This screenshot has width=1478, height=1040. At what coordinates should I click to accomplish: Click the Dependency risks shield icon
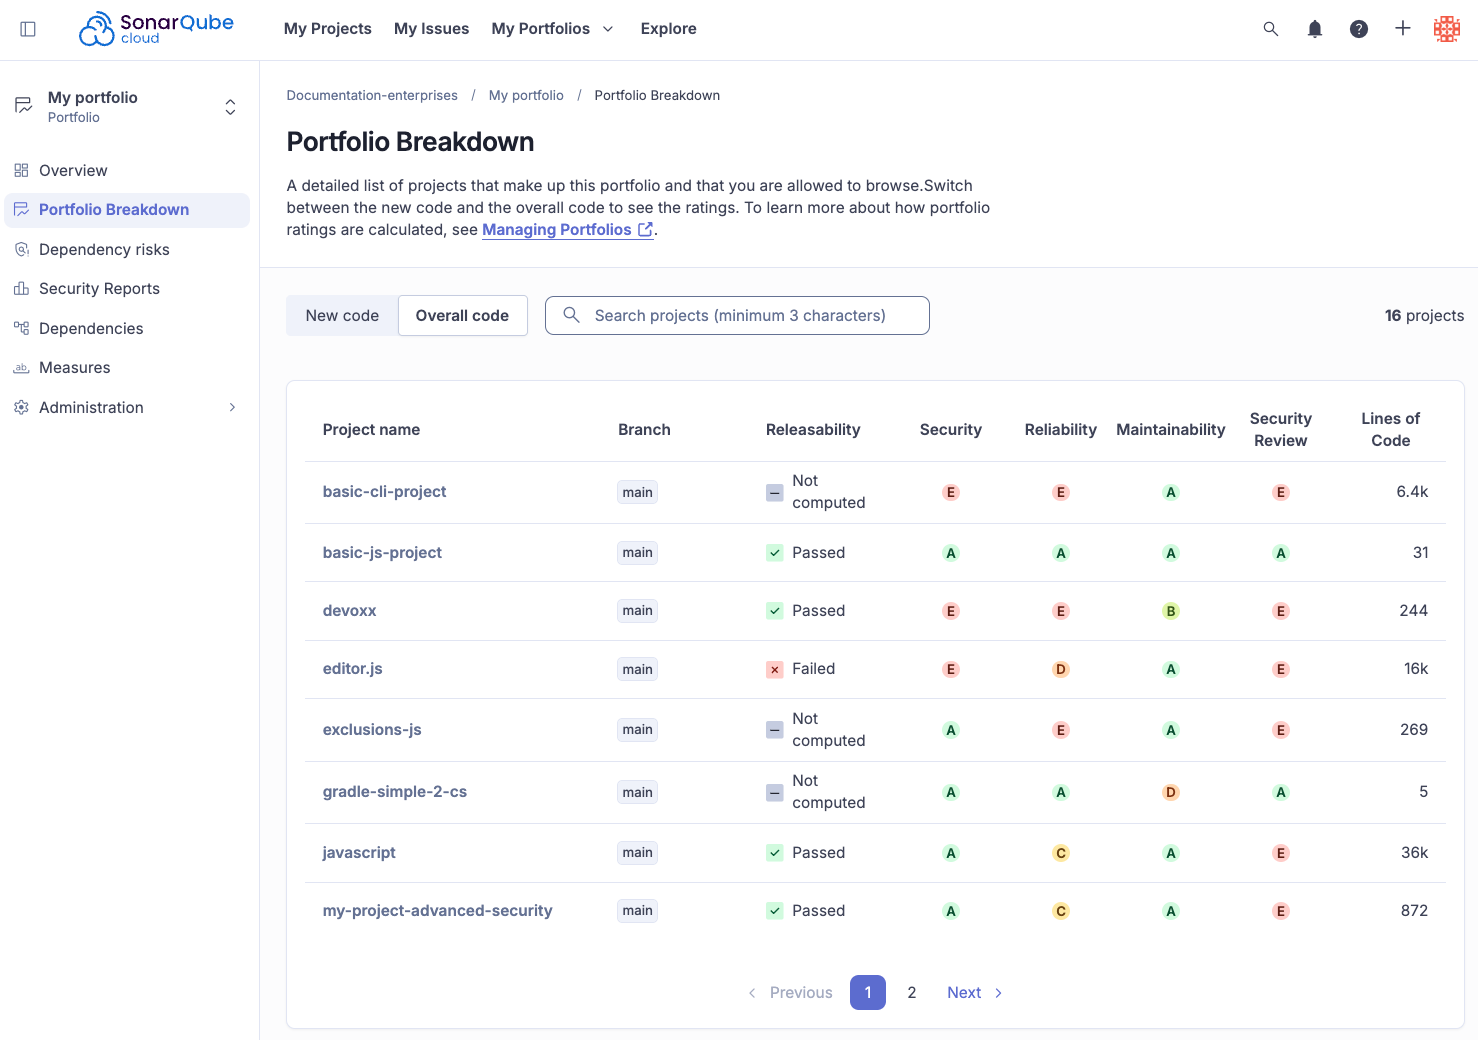pyautogui.click(x=21, y=250)
